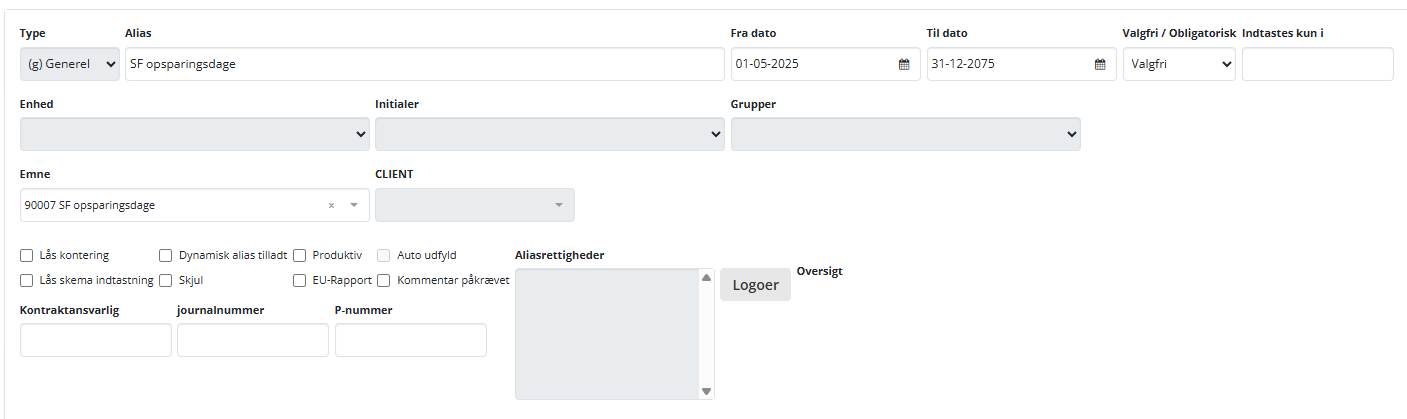1407x419 pixels.
Task: Open the Til dato calendar picker icon
Action: tap(1100, 64)
